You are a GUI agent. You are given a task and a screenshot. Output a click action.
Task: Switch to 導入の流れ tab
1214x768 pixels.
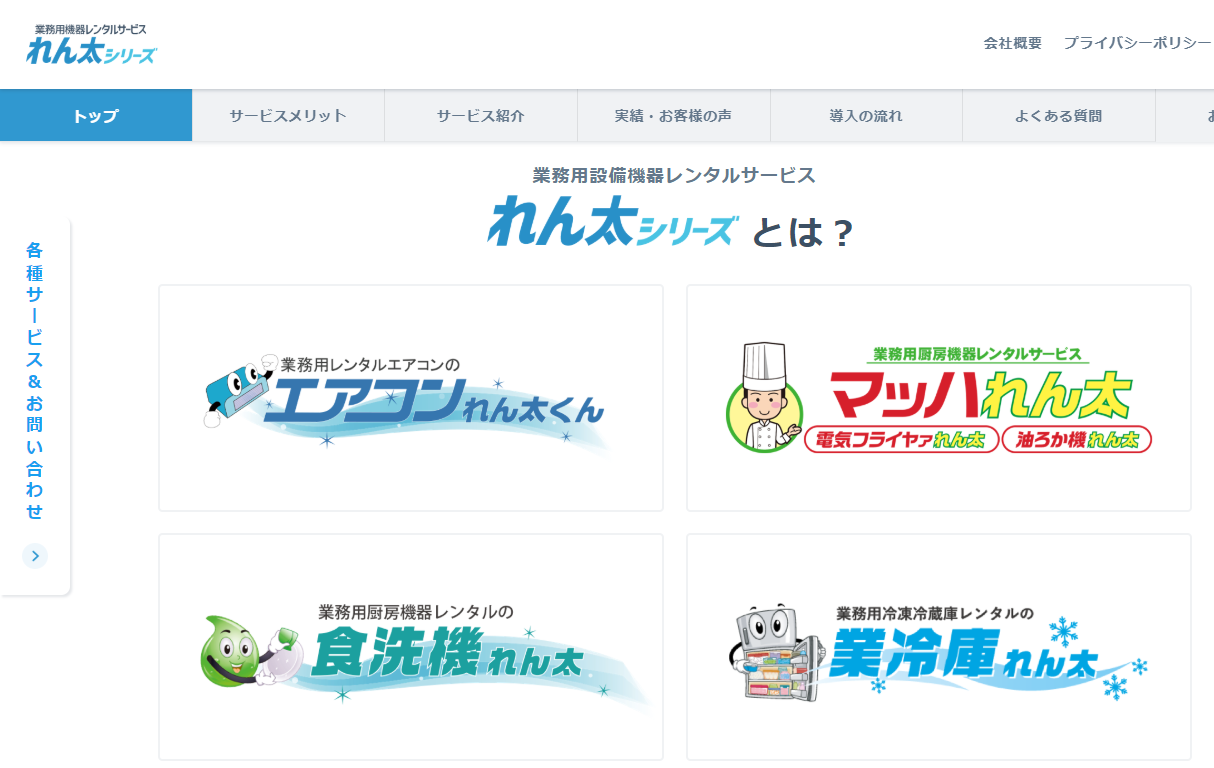tap(866, 115)
